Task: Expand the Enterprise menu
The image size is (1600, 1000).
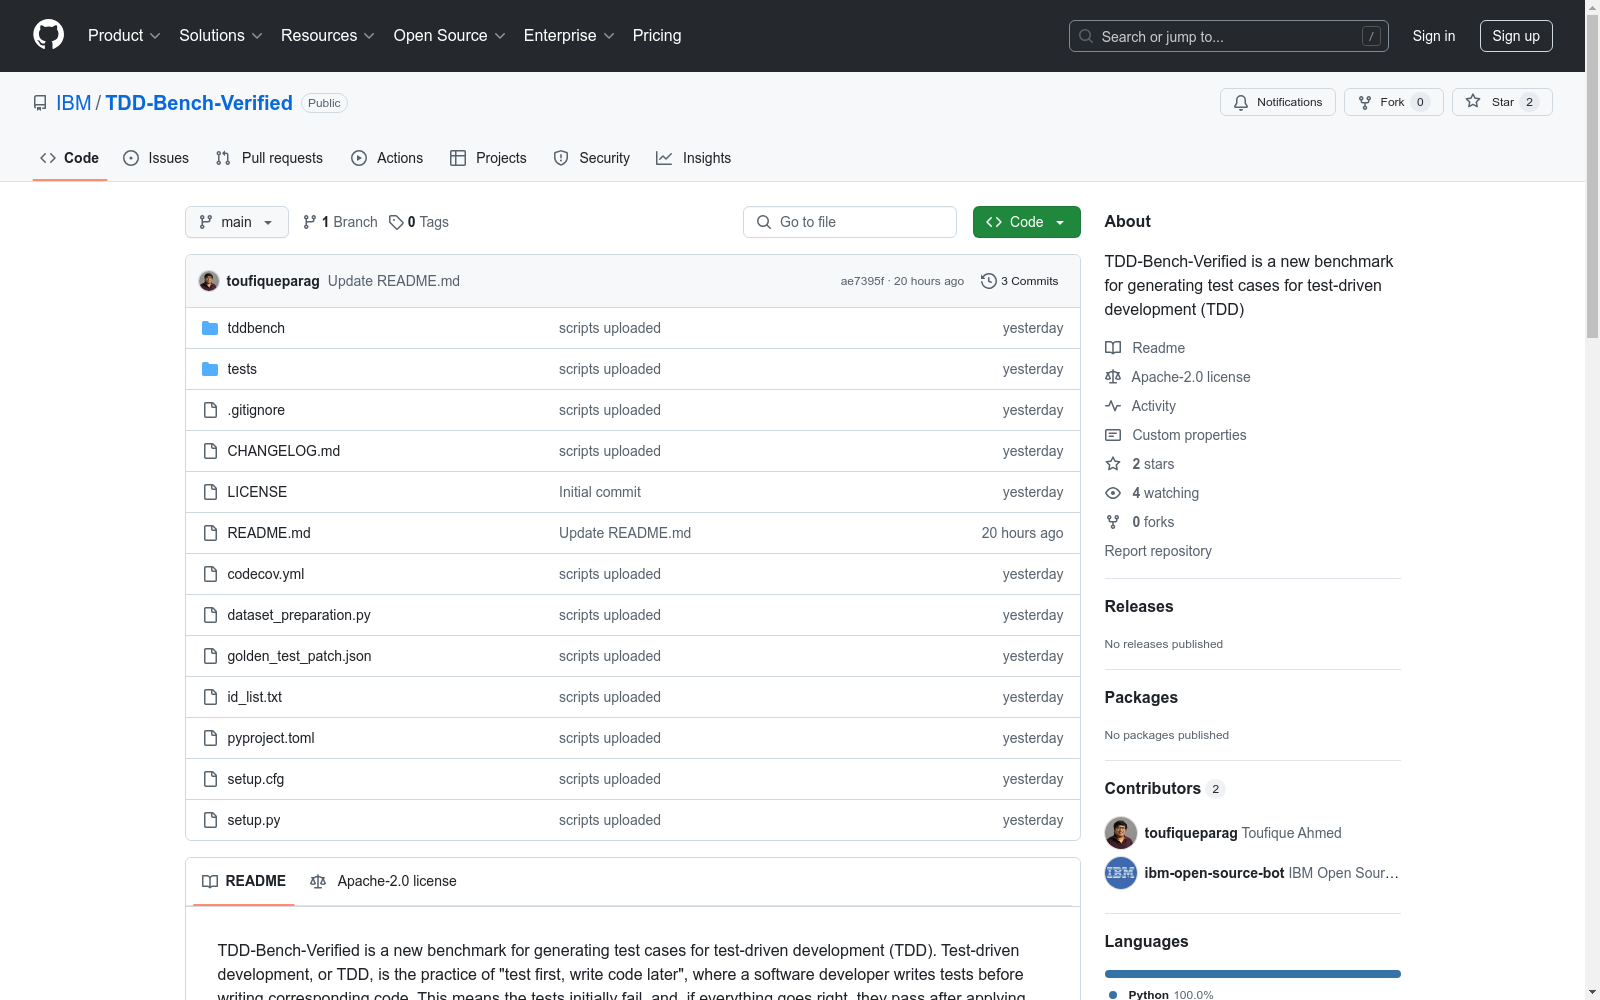Action: [569, 36]
